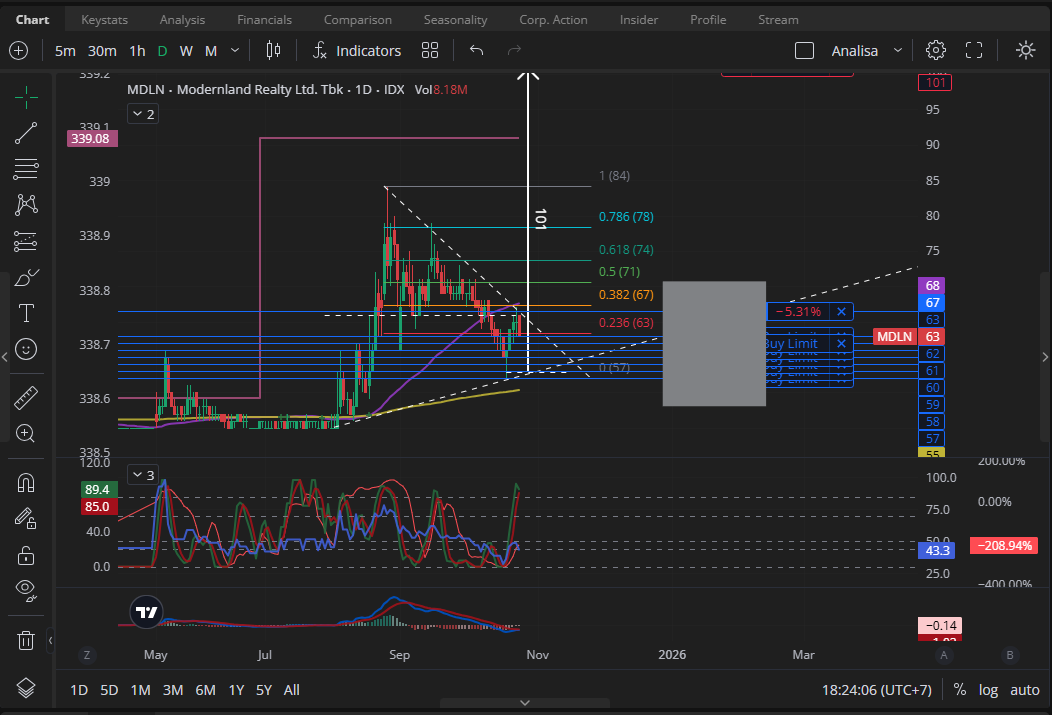Image resolution: width=1052 pixels, height=715 pixels.
Task: Choose the ruler measure tool
Action: point(26,398)
